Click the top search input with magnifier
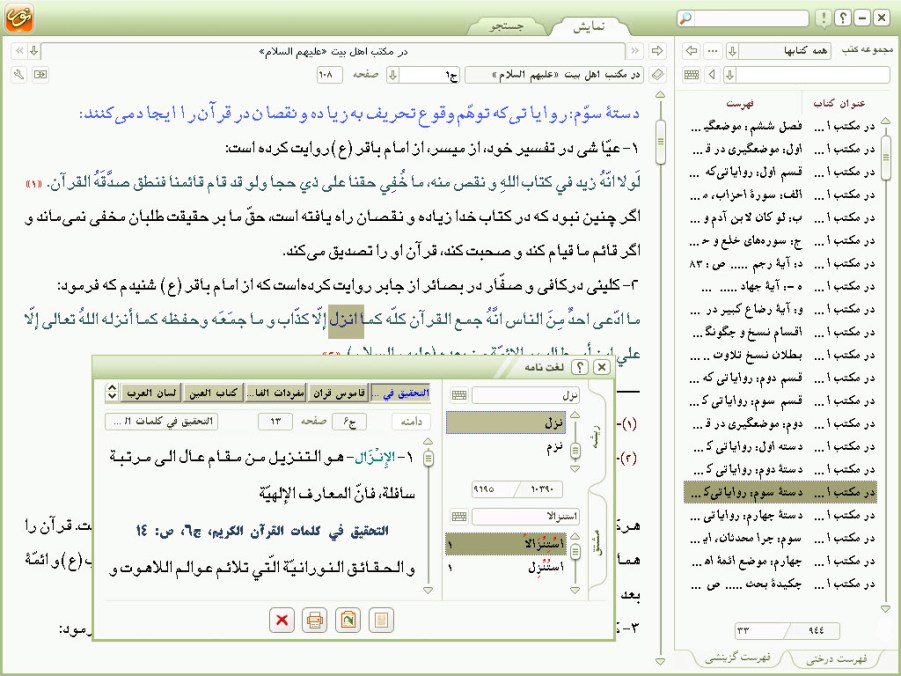 744,18
